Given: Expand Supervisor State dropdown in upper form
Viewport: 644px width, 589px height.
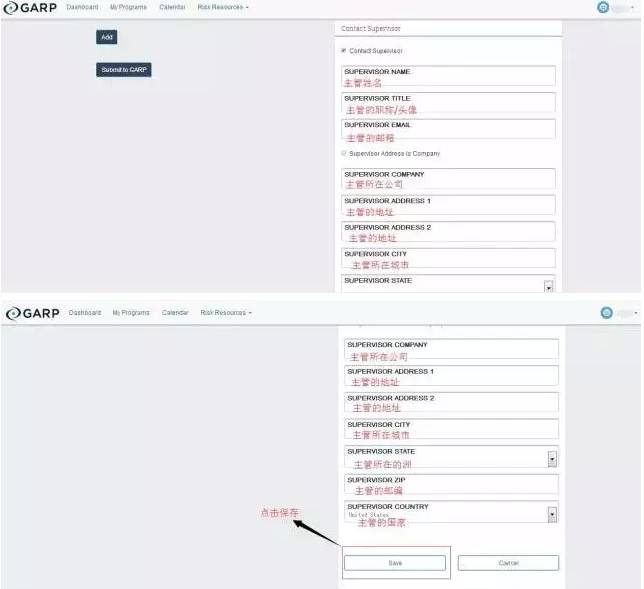Looking at the screenshot, I should (x=548, y=286).
